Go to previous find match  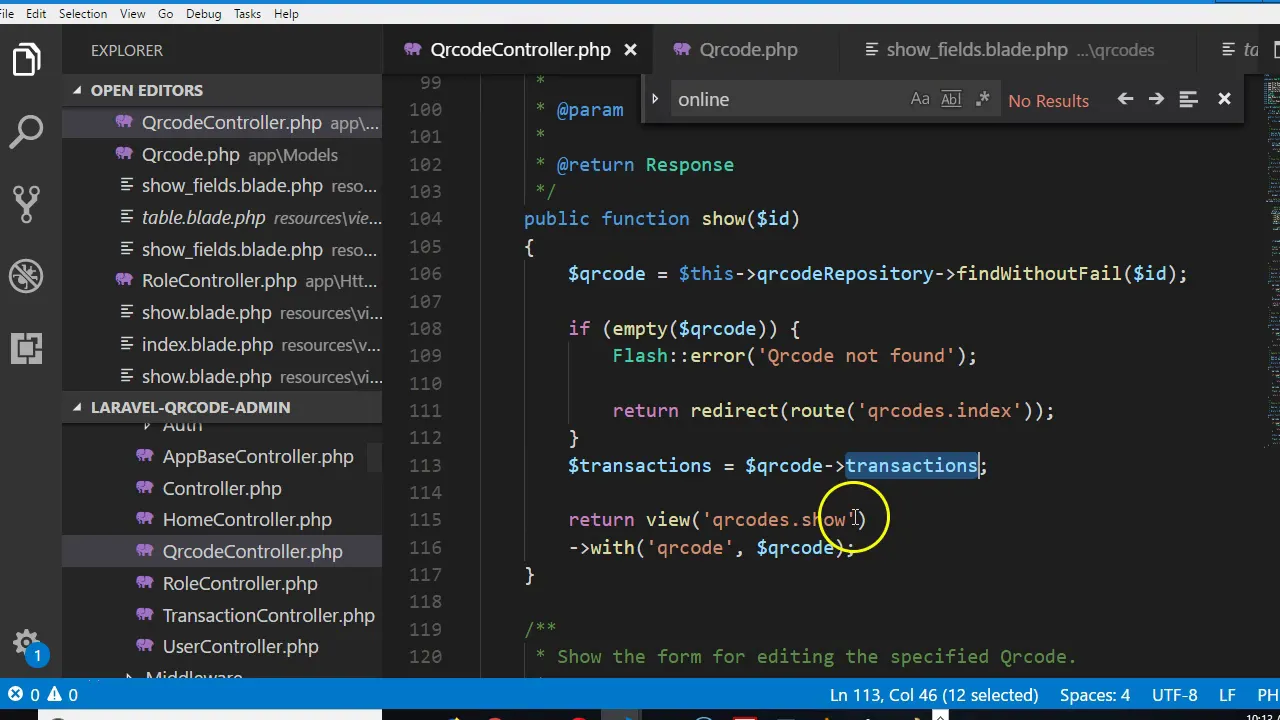point(1125,99)
